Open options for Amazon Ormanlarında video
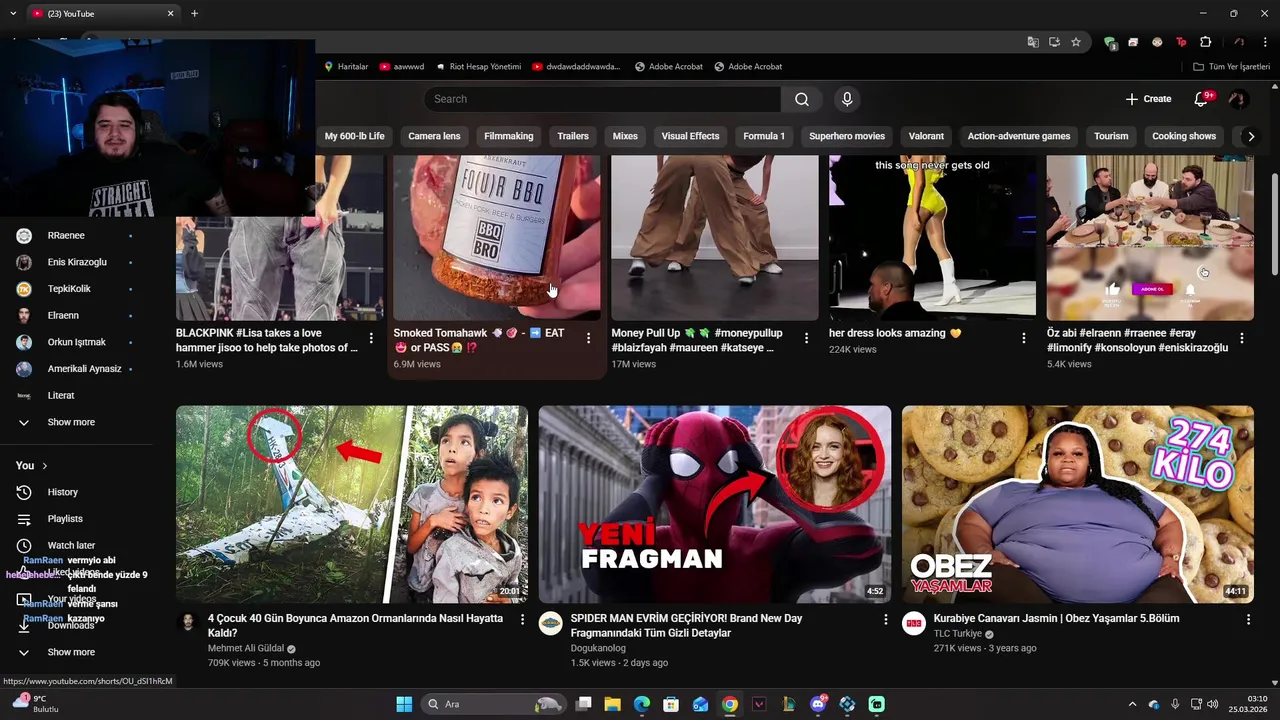This screenshot has height=720, width=1280. (x=522, y=620)
